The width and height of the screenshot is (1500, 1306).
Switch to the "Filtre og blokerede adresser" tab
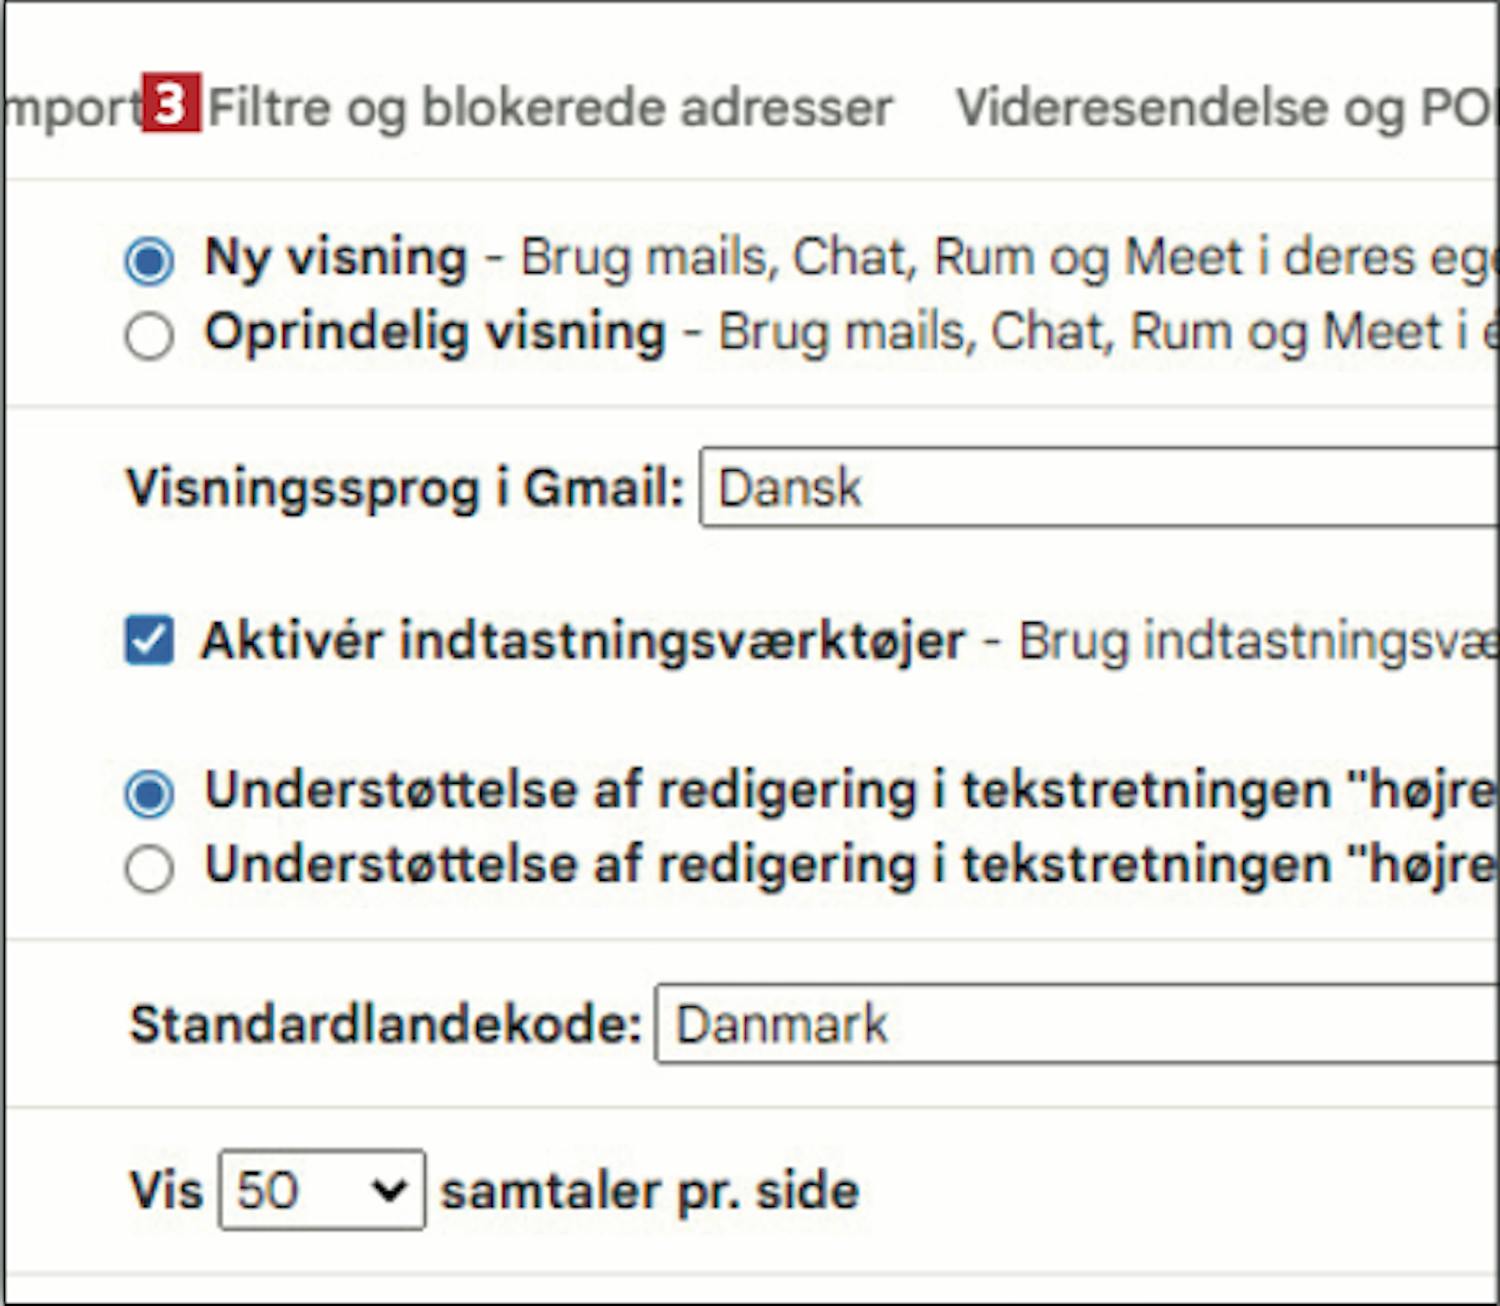[550, 108]
